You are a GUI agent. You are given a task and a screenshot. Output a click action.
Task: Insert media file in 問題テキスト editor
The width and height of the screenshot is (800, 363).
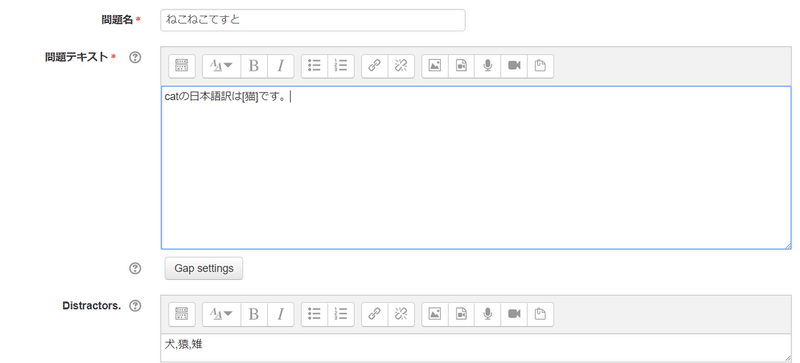[x=461, y=66]
